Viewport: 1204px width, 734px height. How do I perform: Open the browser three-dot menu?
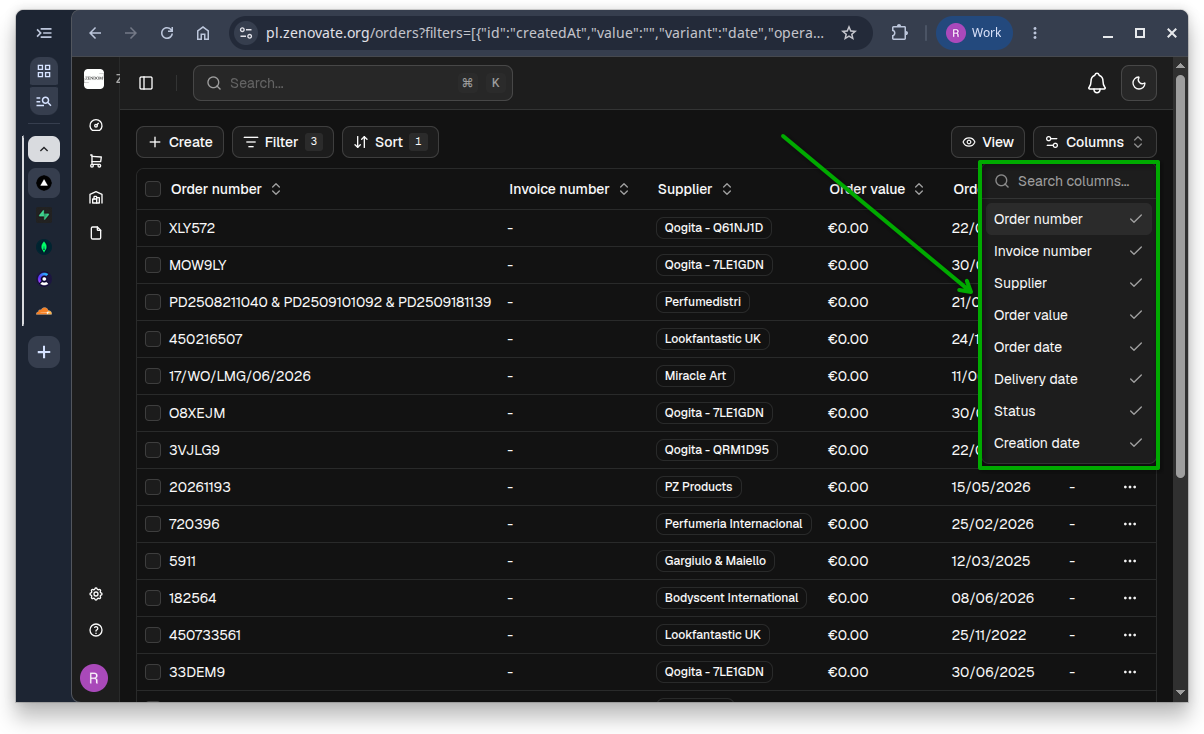click(1034, 33)
